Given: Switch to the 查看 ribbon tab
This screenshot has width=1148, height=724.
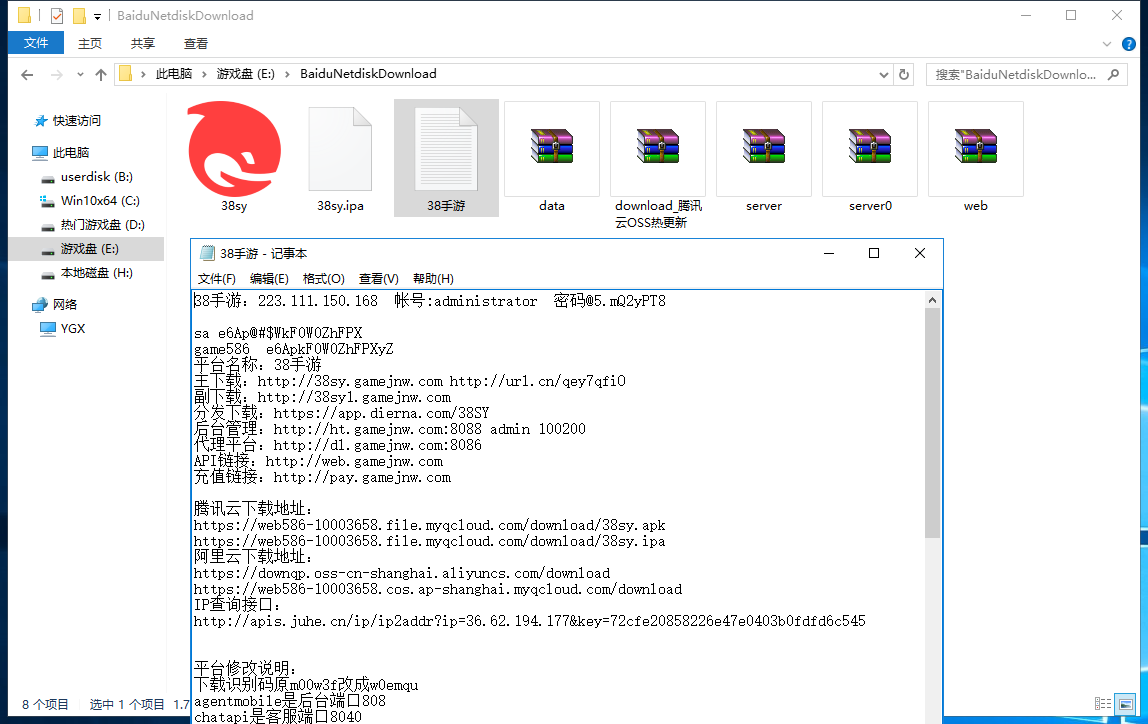Looking at the screenshot, I should [196, 44].
